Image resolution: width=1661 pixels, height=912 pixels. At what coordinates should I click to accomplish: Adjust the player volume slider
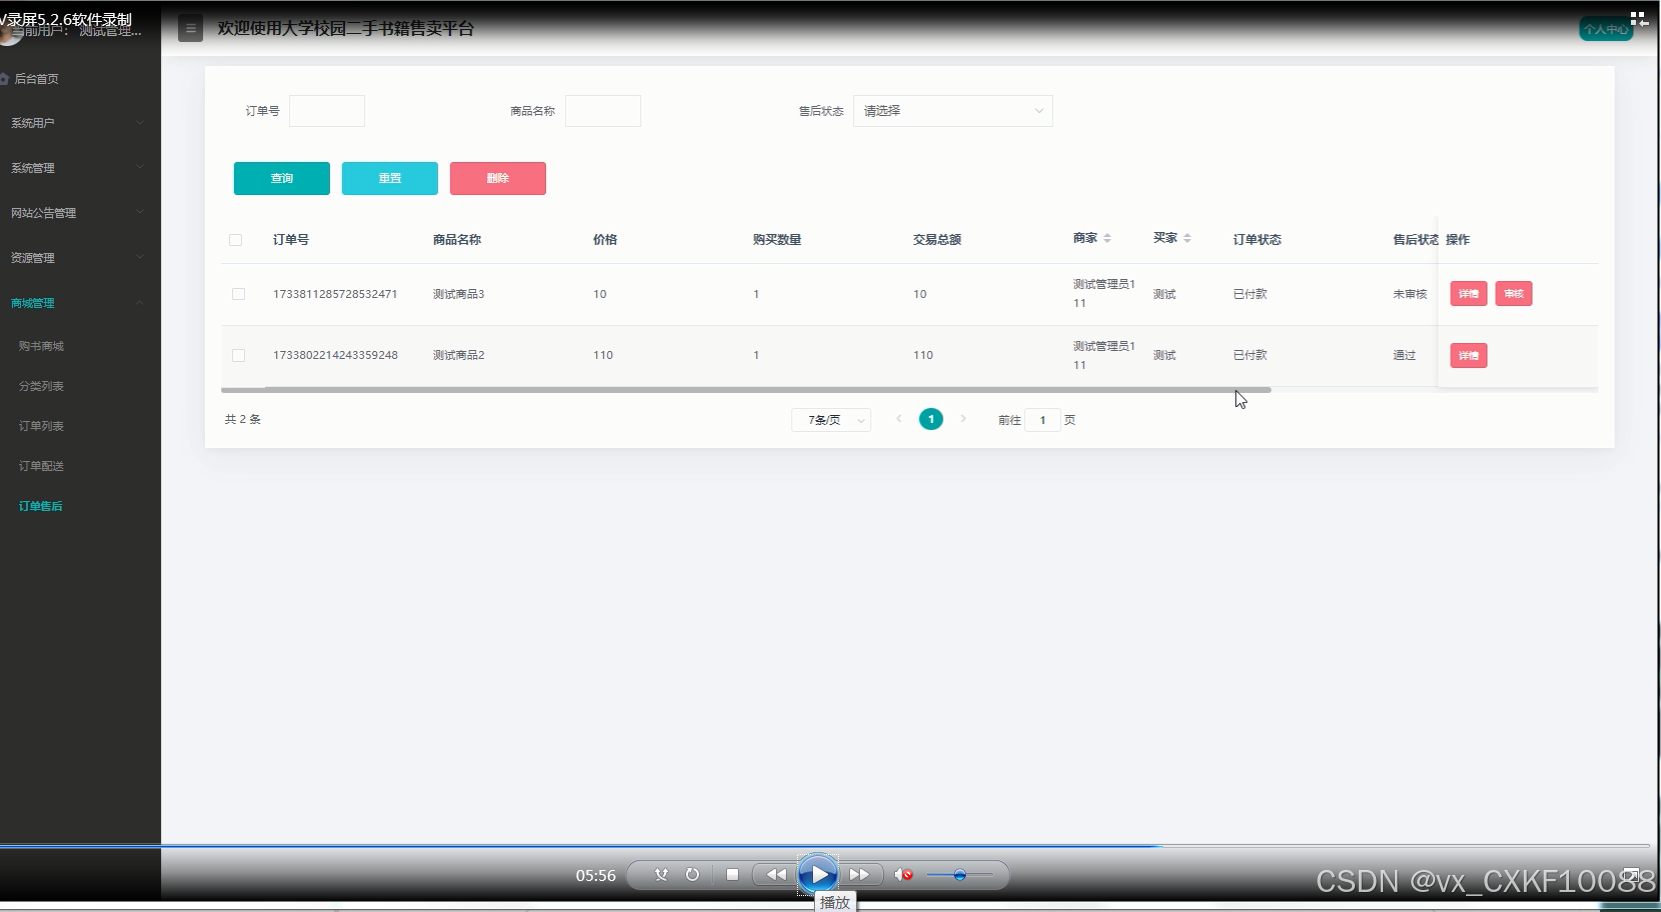coord(959,875)
